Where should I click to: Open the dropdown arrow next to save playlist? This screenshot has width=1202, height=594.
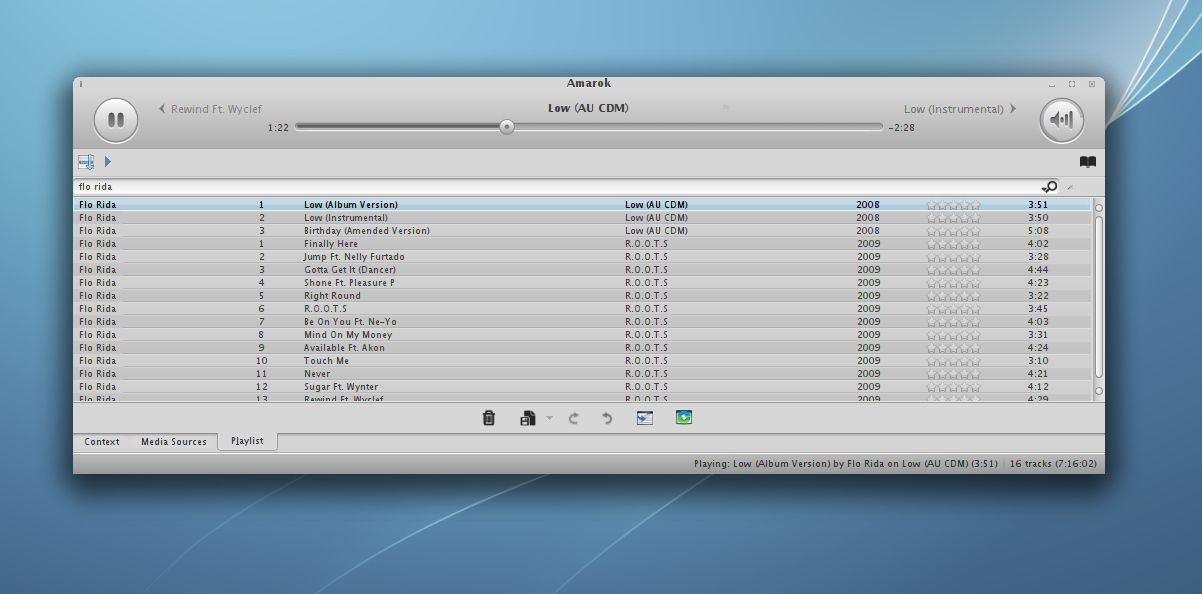[x=549, y=418]
